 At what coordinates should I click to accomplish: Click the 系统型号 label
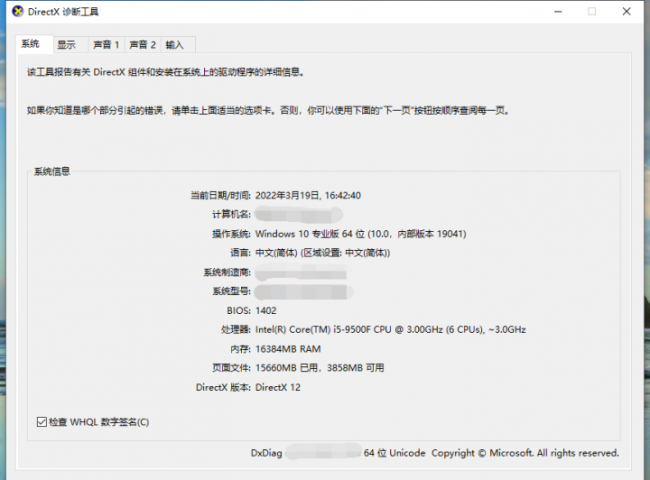click(x=231, y=291)
